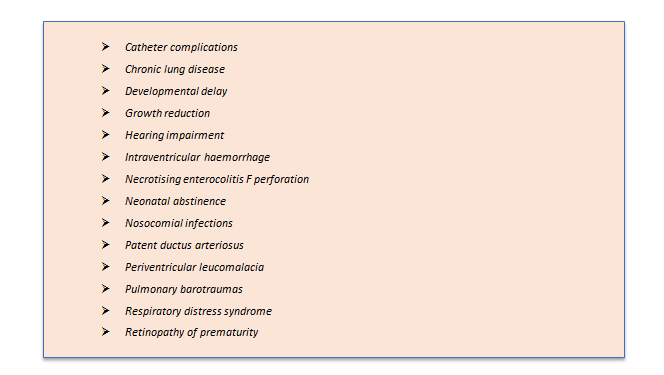Select the Hearing impairment entry
The height and width of the screenshot is (375, 664).
pos(174,135)
